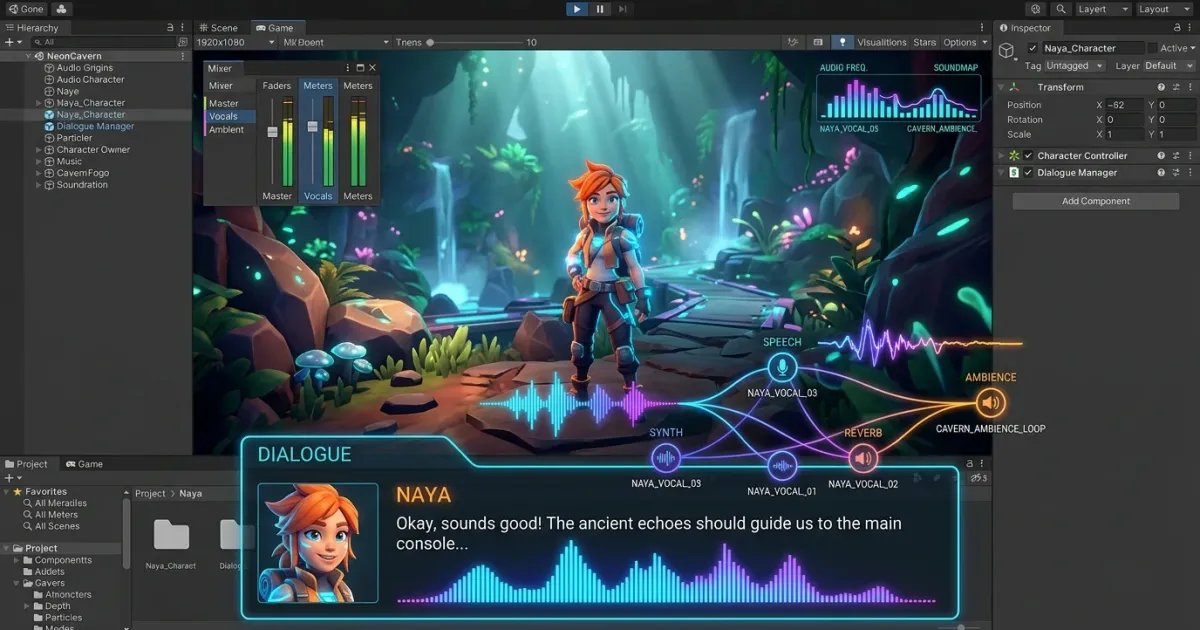The width and height of the screenshot is (1200, 630).
Task: Lock the Hierarchy panel with padlock icon
Action: coord(170,28)
